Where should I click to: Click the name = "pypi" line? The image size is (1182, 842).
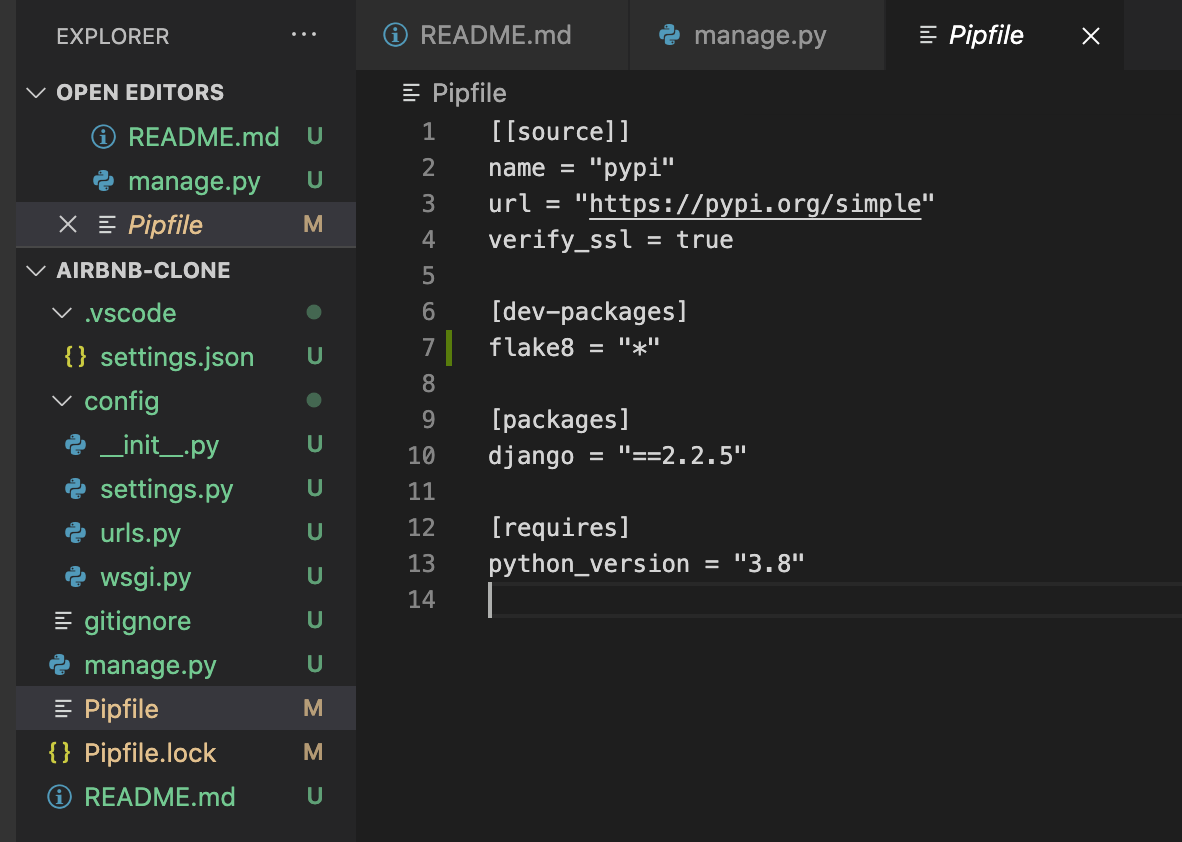click(x=581, y=167)
